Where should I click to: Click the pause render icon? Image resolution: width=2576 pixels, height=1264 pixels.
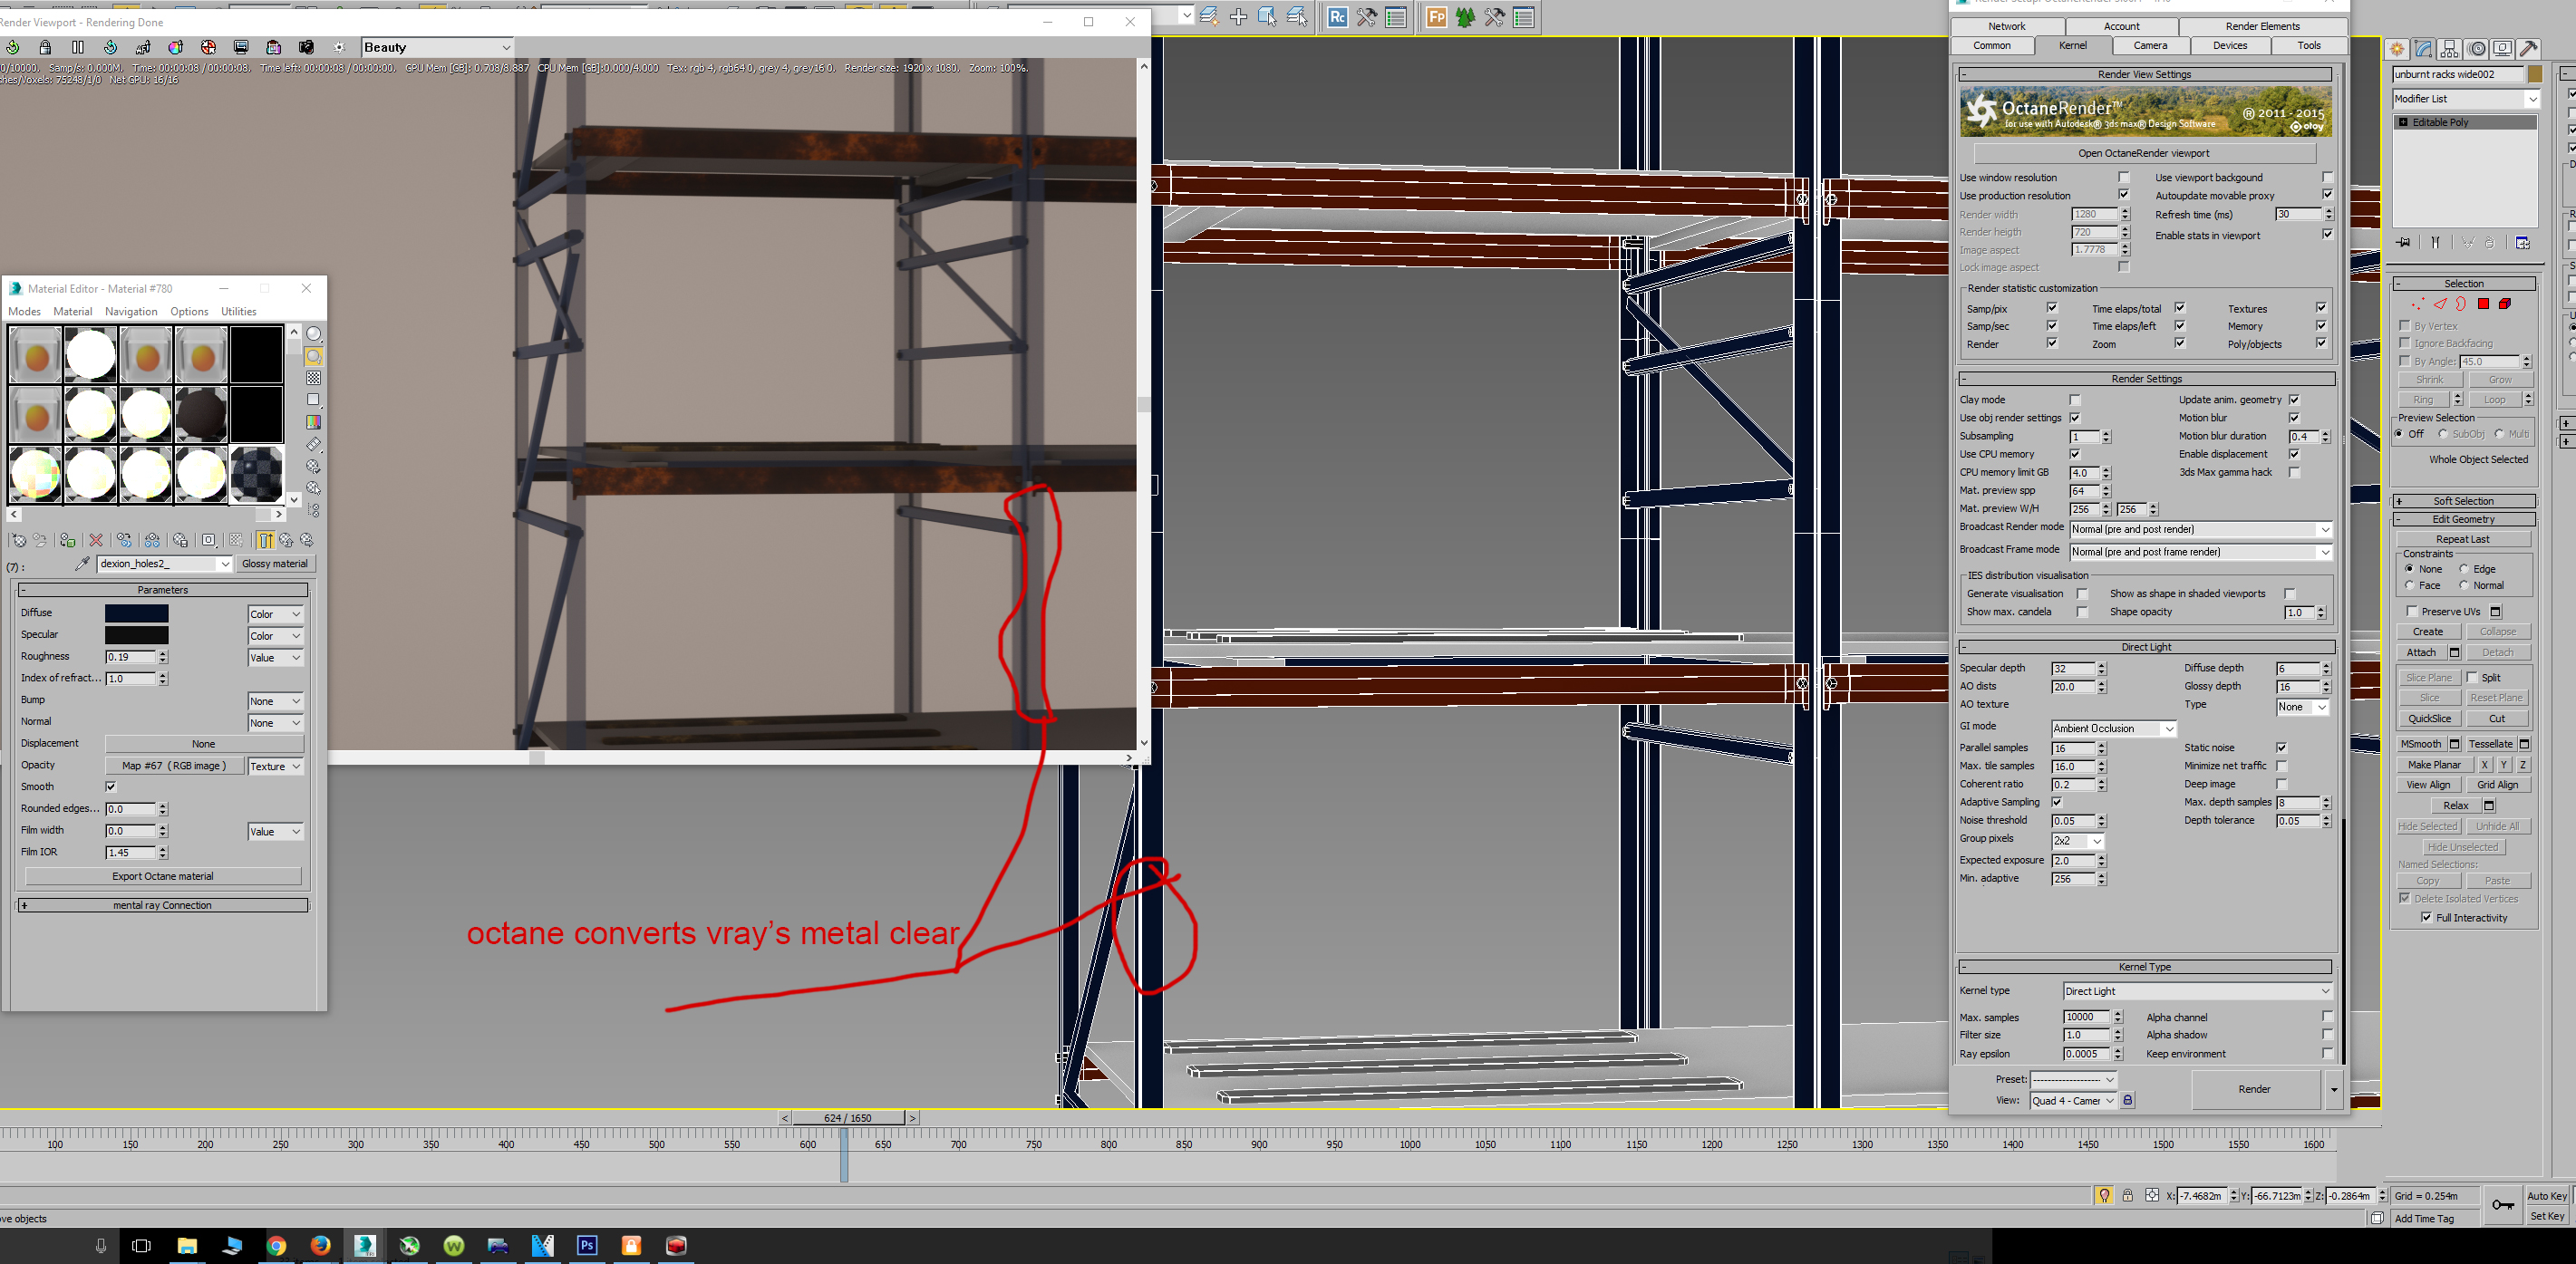(x=78, y=47)
